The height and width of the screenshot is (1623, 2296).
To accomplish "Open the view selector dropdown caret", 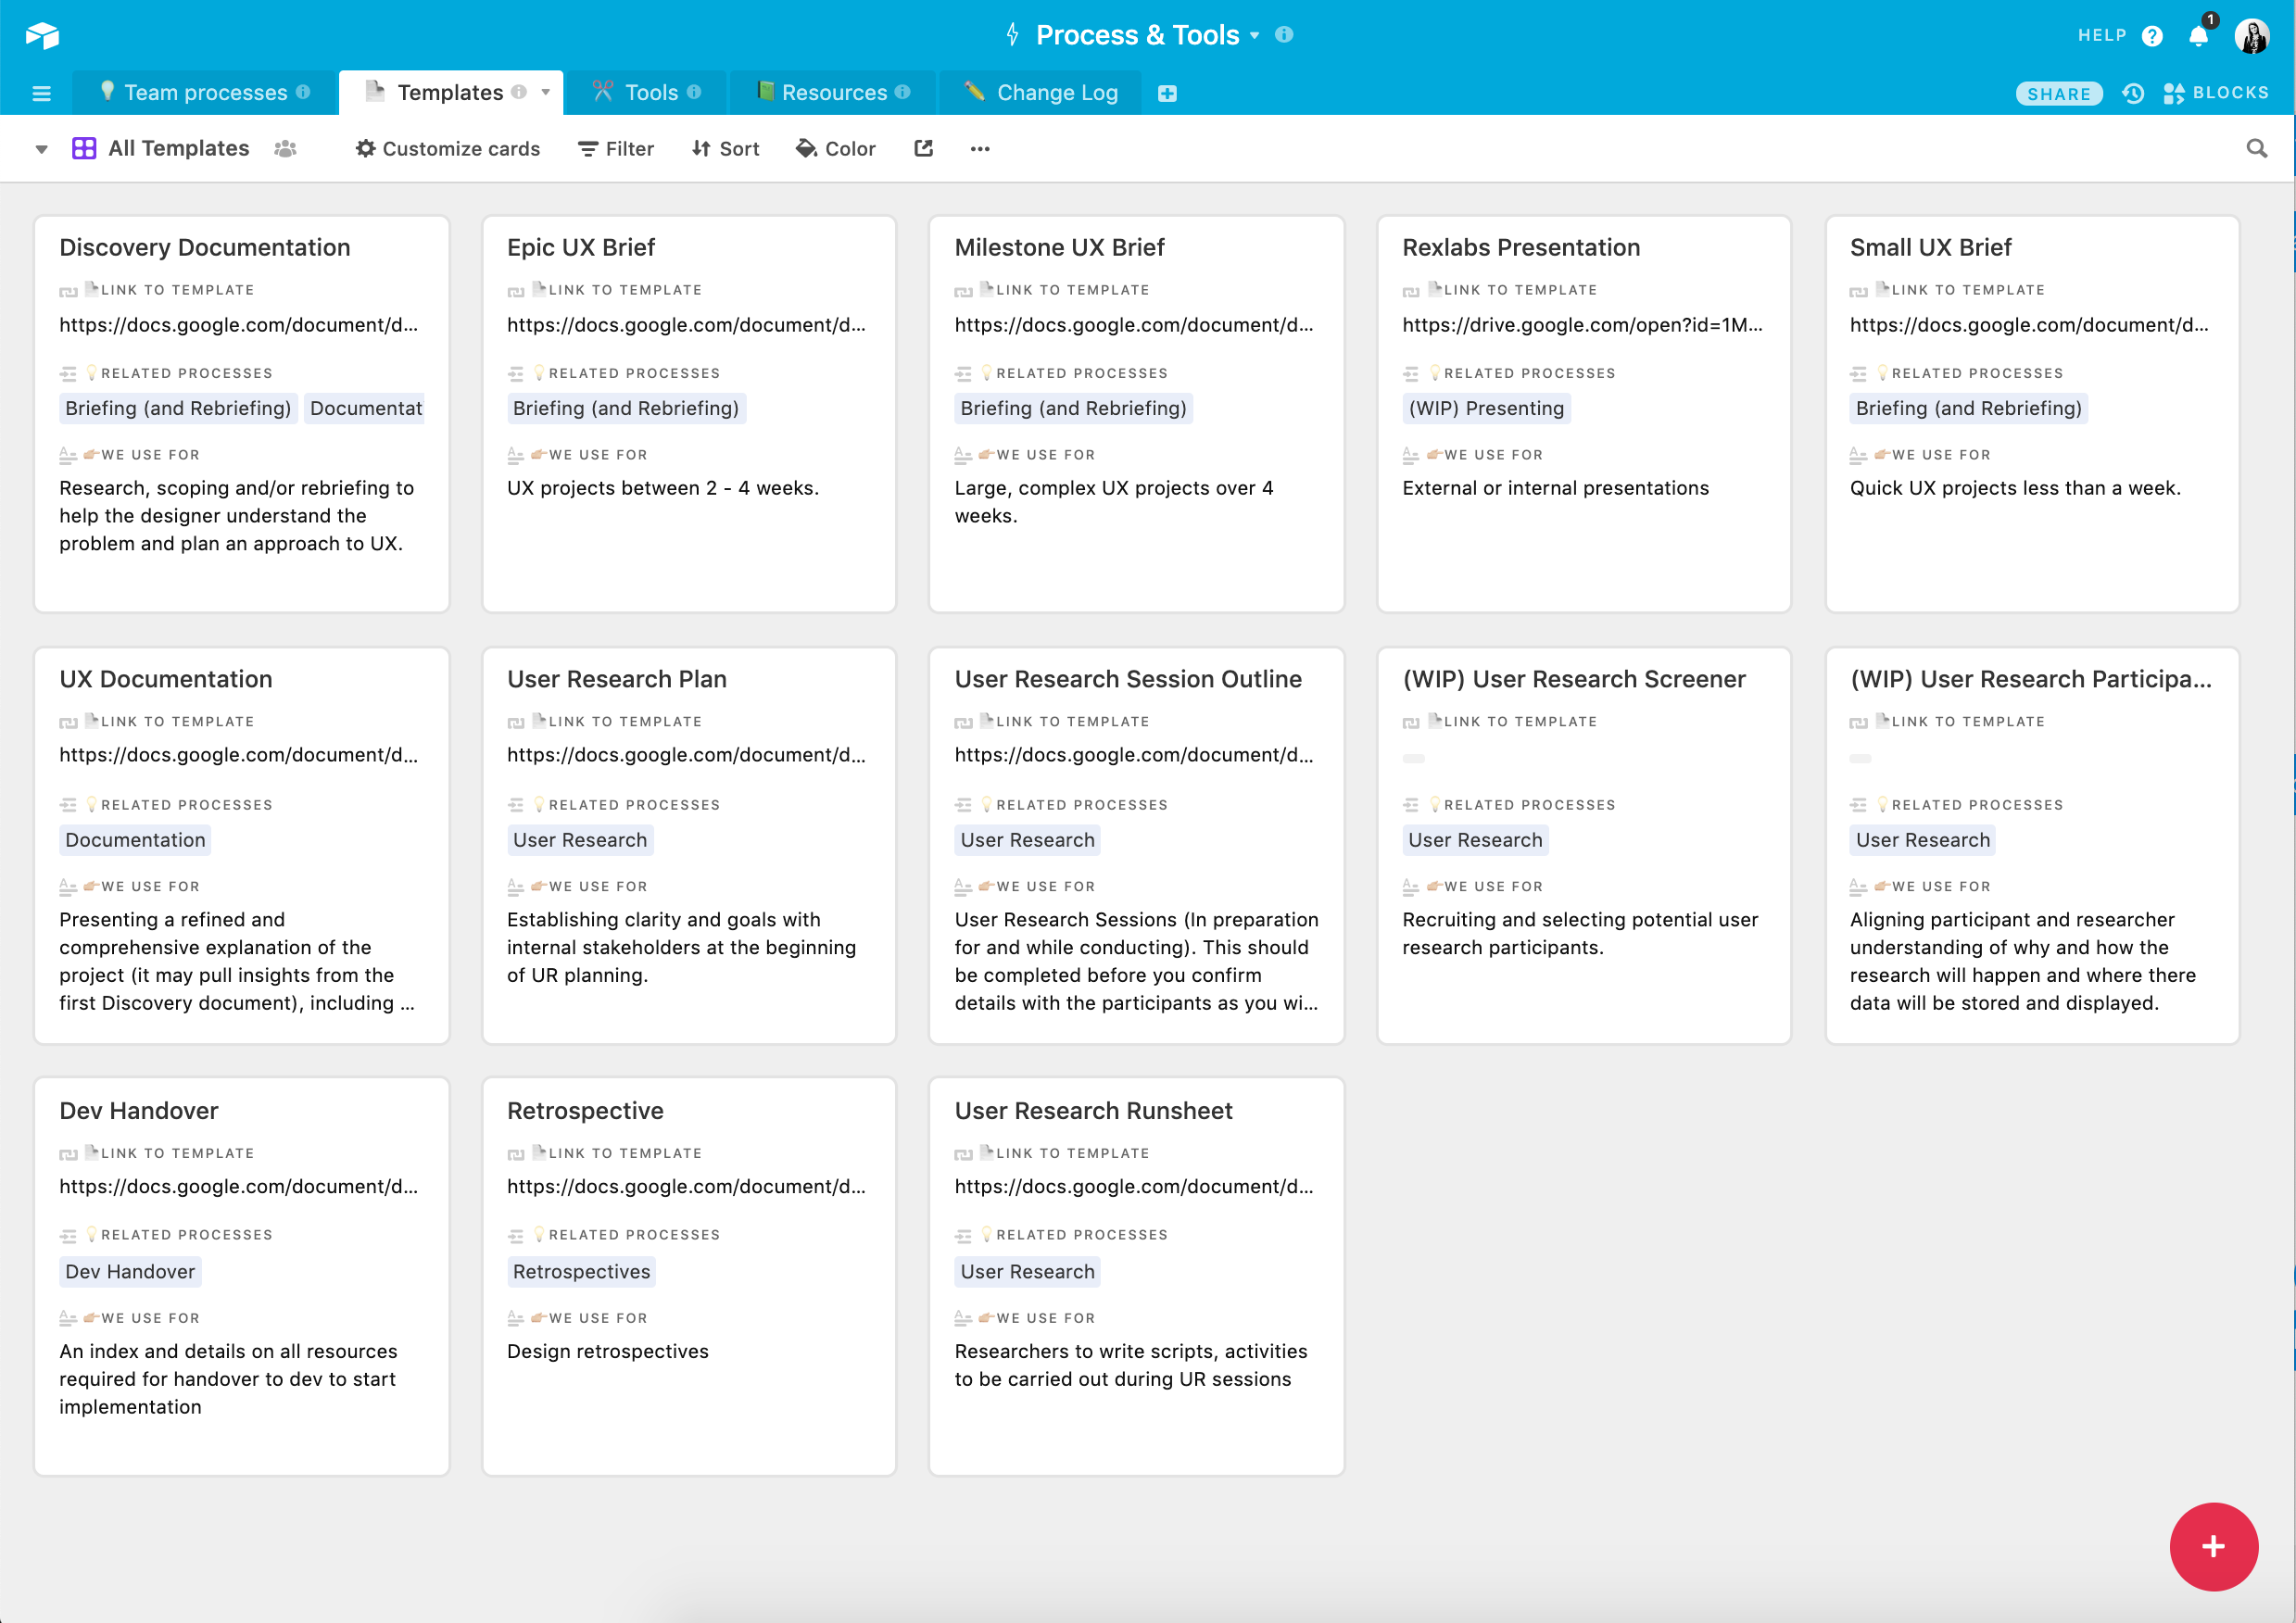I will click(40, 148).
